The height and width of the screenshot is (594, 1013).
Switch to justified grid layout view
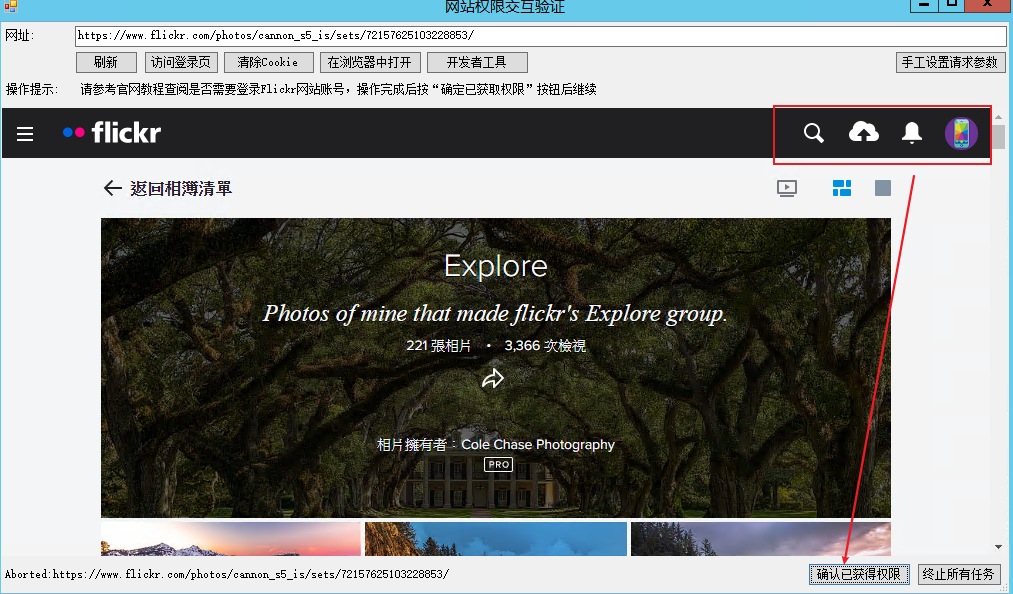click(842, 188)
